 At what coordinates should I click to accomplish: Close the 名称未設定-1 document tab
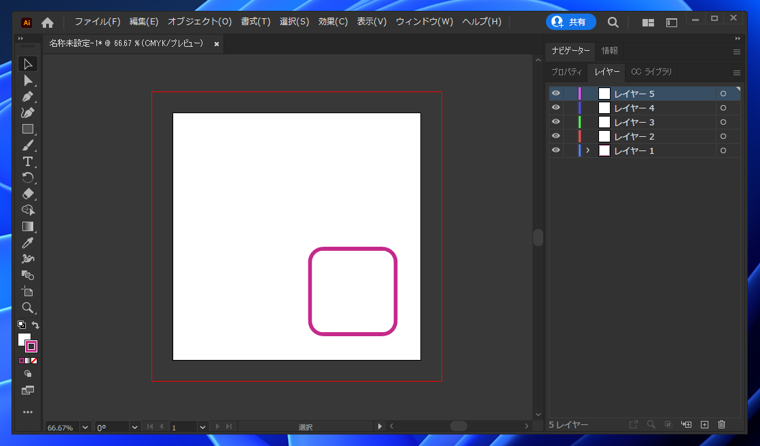pos(217,44)
